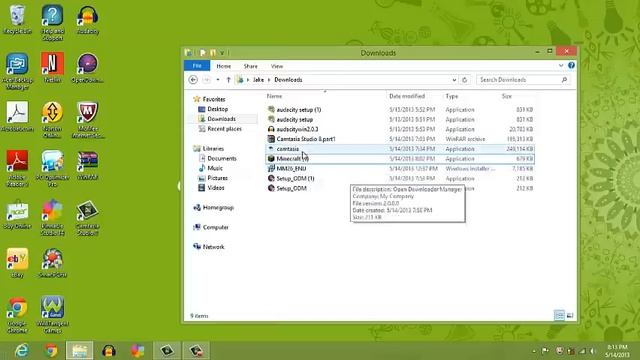Open the Recycle Bin desktop icon

(x=17, y=20)
